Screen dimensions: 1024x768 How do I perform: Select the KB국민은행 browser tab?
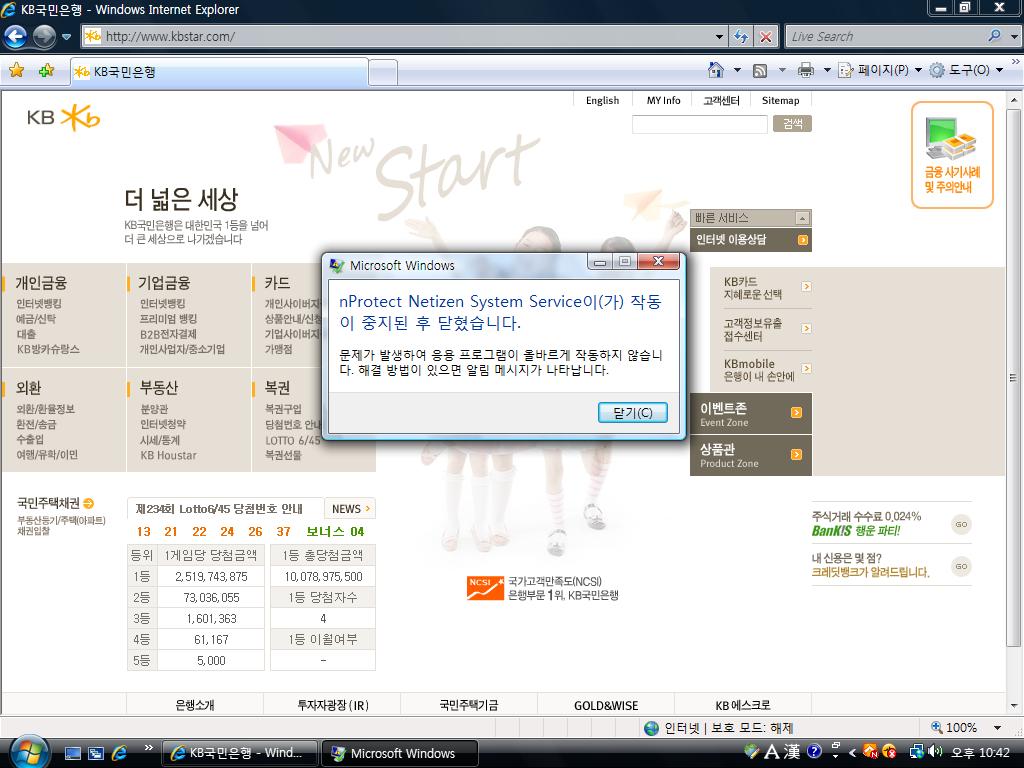[219, 72]
